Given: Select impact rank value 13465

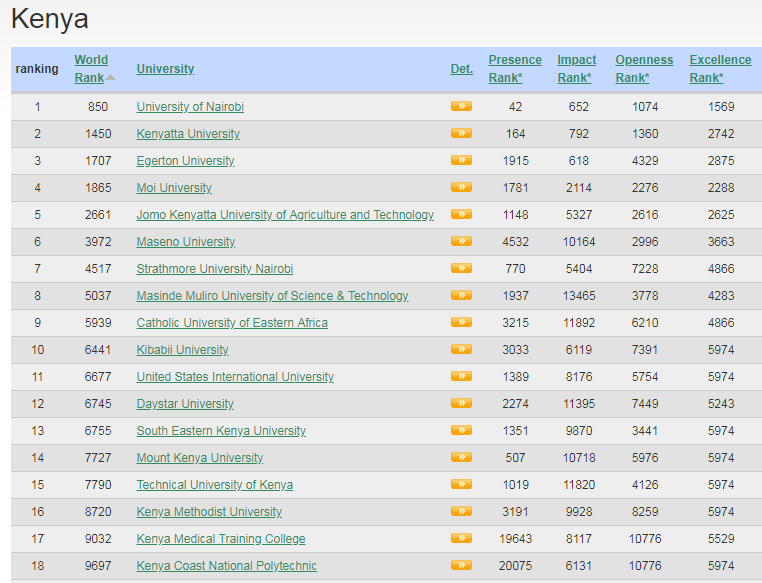Looking at the screenshot, I should pos(578,296).
